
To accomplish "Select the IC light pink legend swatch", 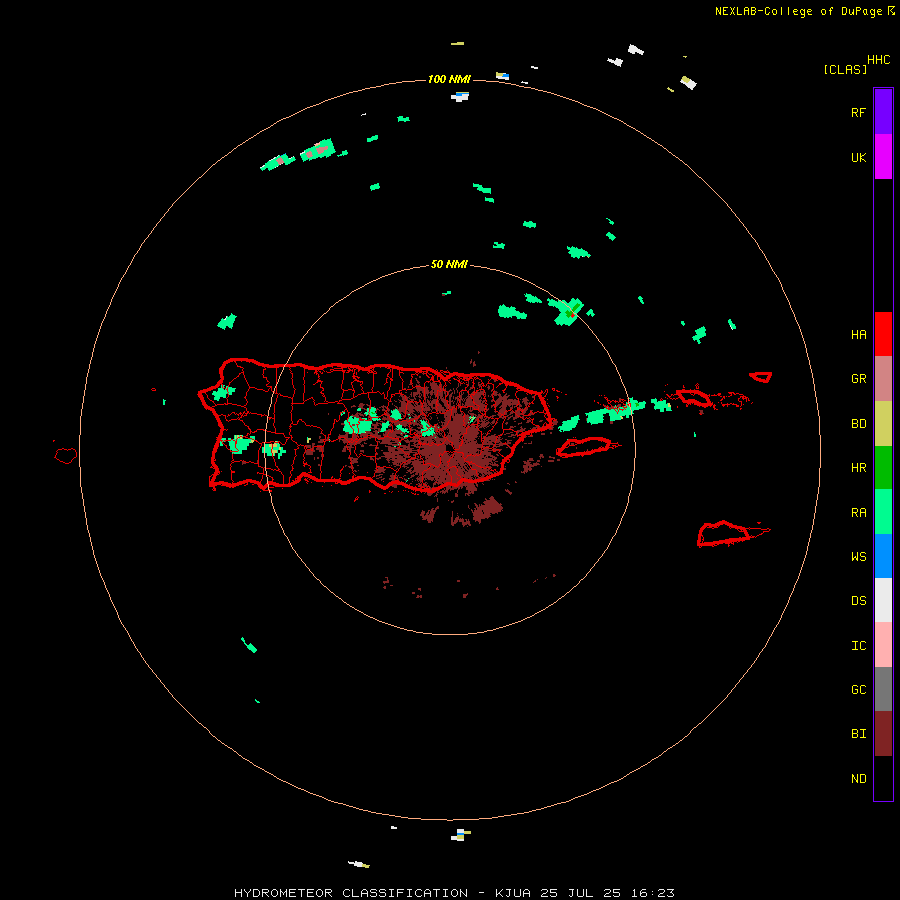I will click(883, 645).
